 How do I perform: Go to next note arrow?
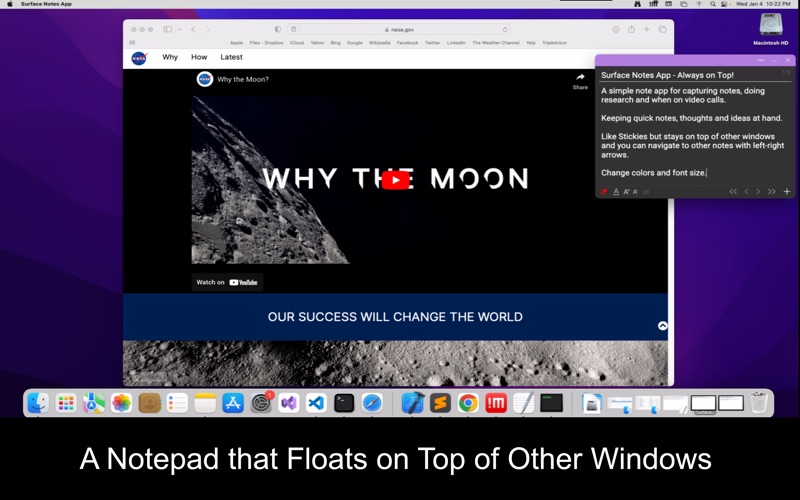[x=758, y=192]
